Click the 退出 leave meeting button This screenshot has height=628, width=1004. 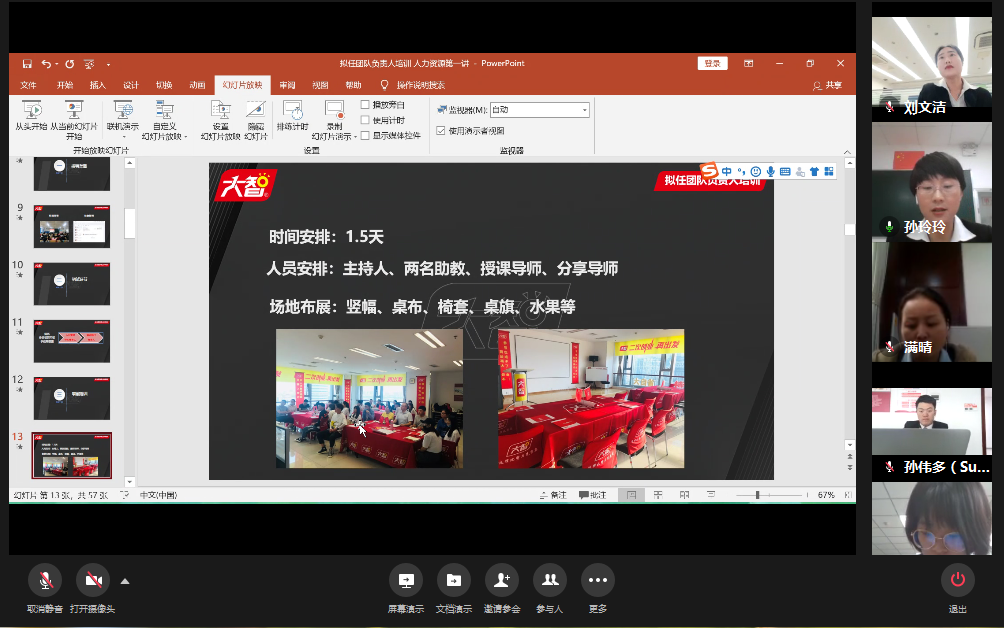(957, 580)
